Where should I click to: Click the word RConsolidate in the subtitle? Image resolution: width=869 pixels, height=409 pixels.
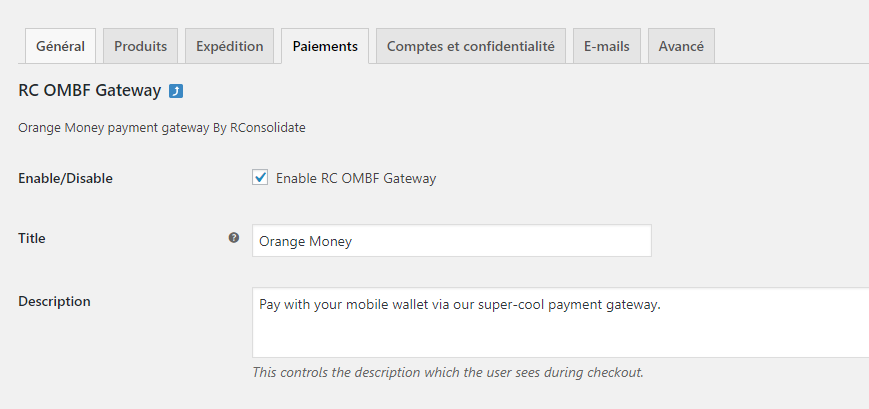267,127
